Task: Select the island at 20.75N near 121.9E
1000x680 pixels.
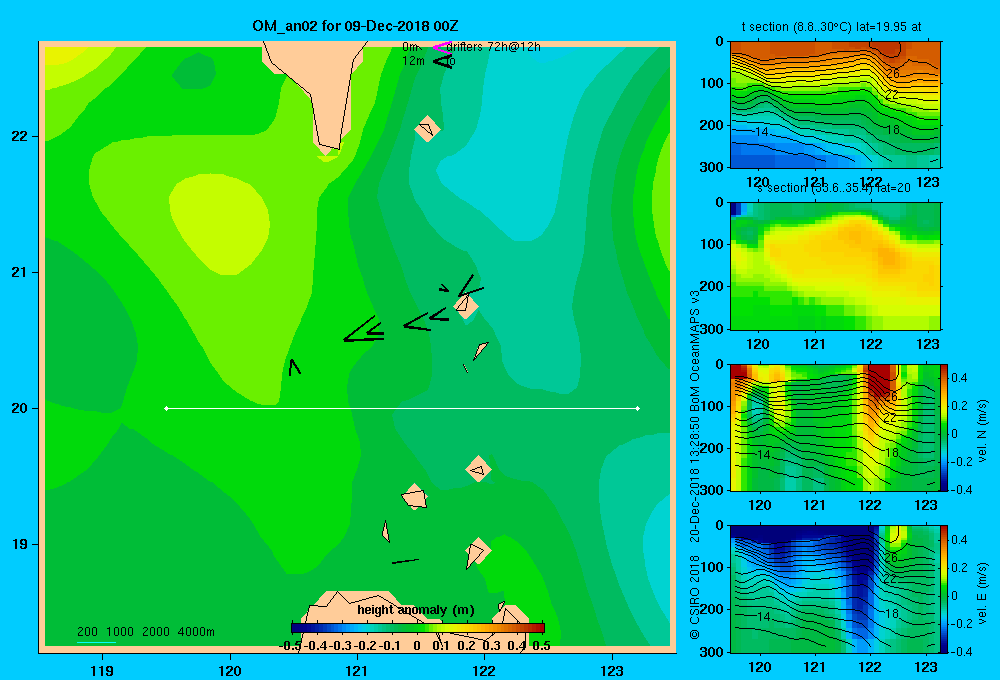Action: coord(466,306)
